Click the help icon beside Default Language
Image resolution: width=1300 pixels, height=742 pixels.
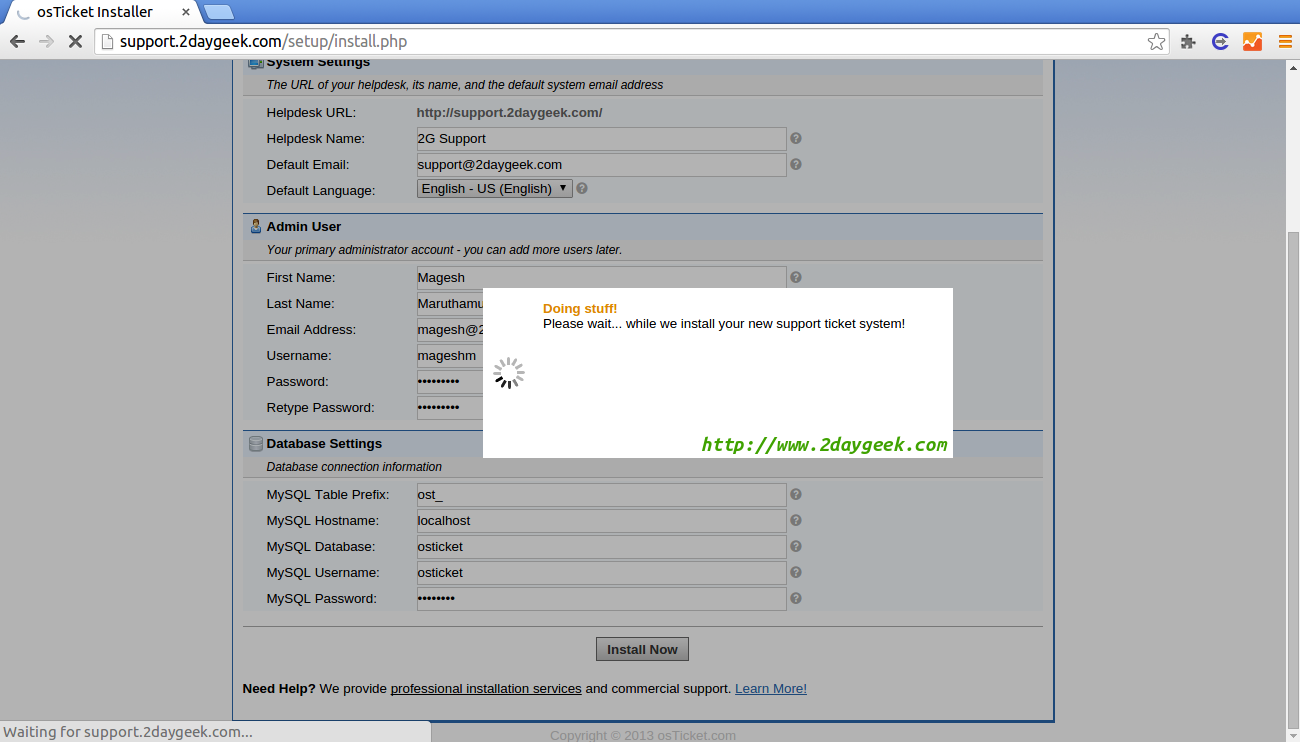pos(582,188)
